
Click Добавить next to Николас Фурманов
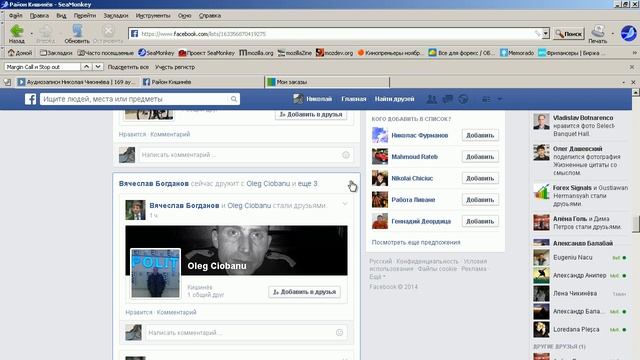480,135
